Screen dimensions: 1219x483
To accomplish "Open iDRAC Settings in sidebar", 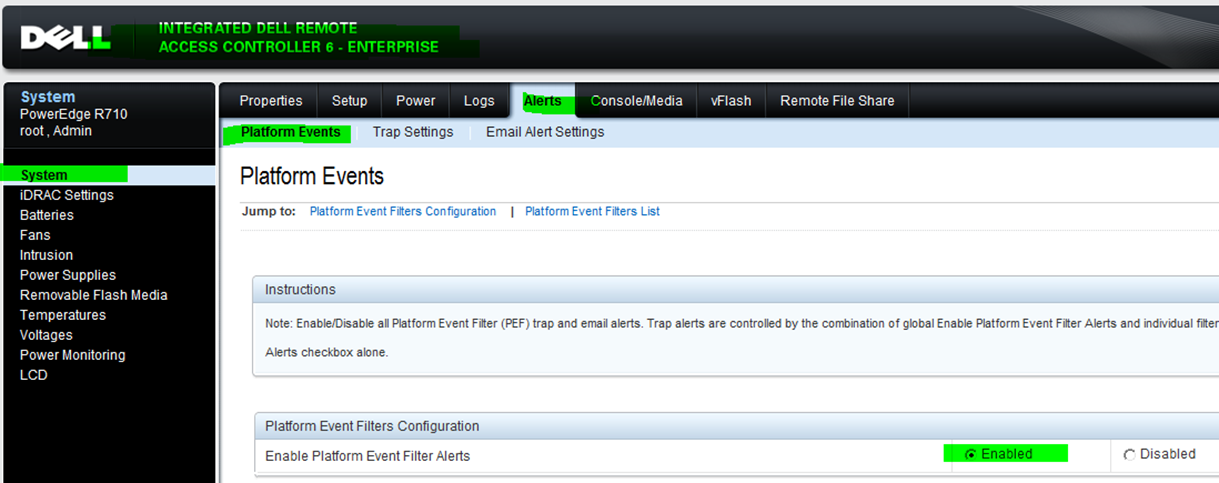I will click(x=67, y=195).
